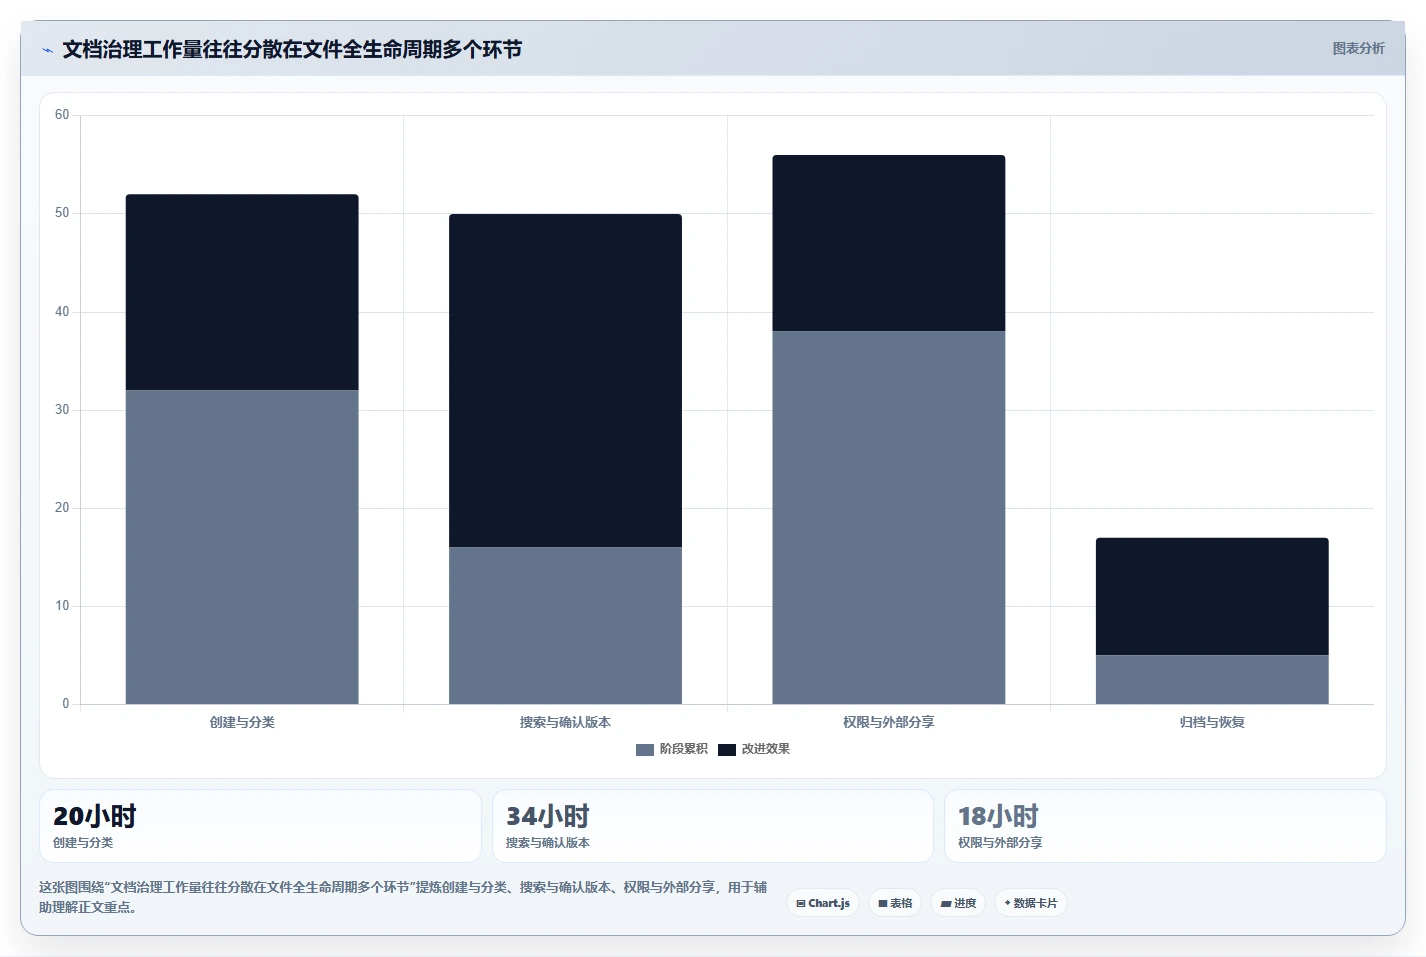Screen dimensions: 1426x957
Task: Click the gray 阶段累积 bar for 权限与外部分享
Action: click(x=889, y=517)
